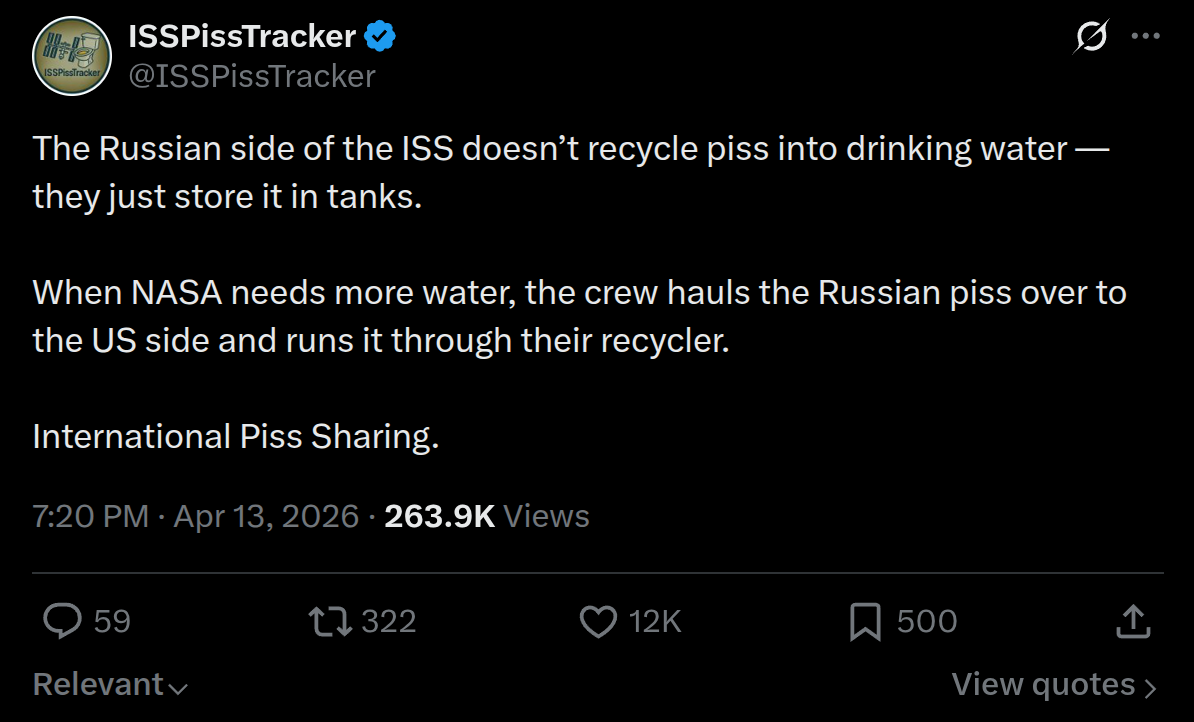The image size is (1194, 722).
Task: Open the three-dot more options menu
Action: tap(1145, 36)
